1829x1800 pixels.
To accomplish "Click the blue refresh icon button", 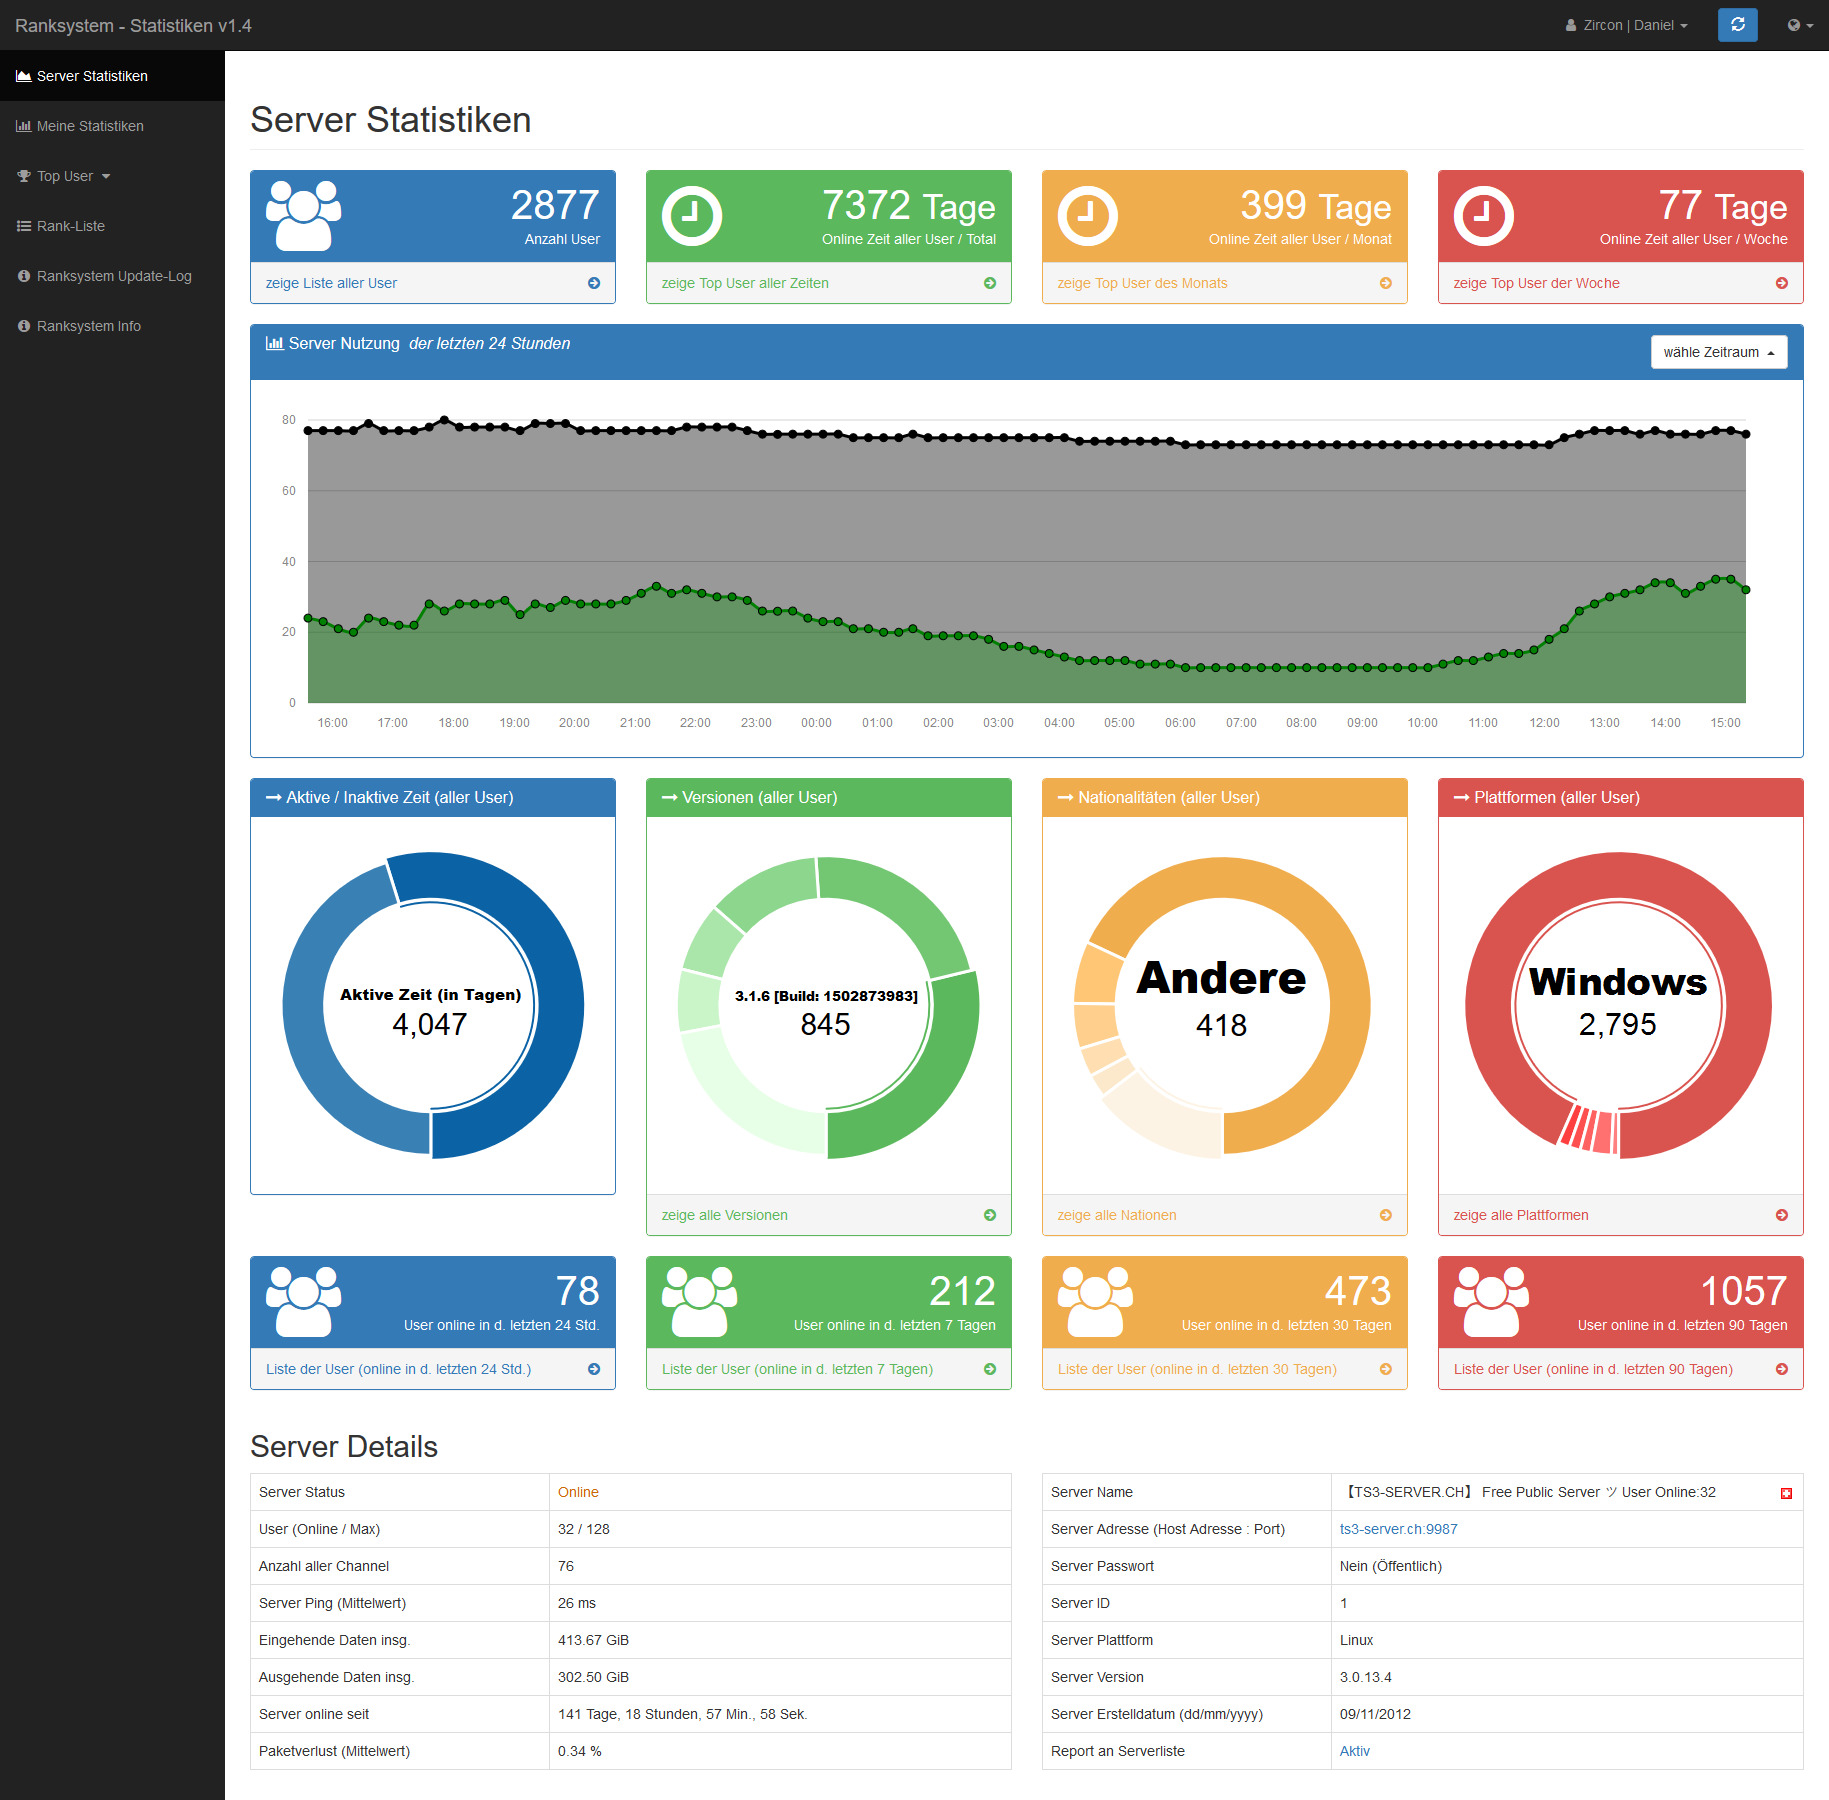I will (x=1737, y=25).
